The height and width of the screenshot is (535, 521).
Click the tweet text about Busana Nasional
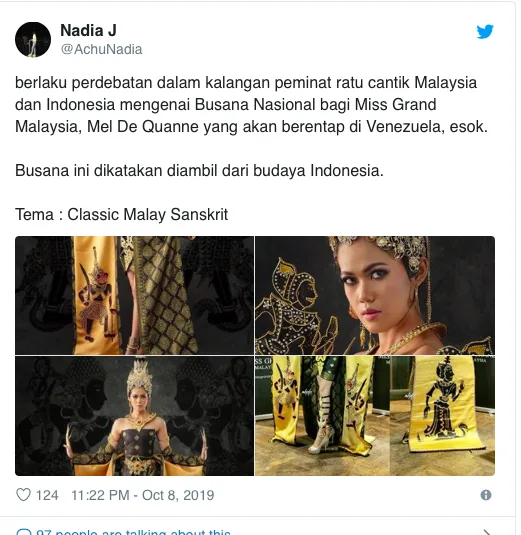coord(251,105)
